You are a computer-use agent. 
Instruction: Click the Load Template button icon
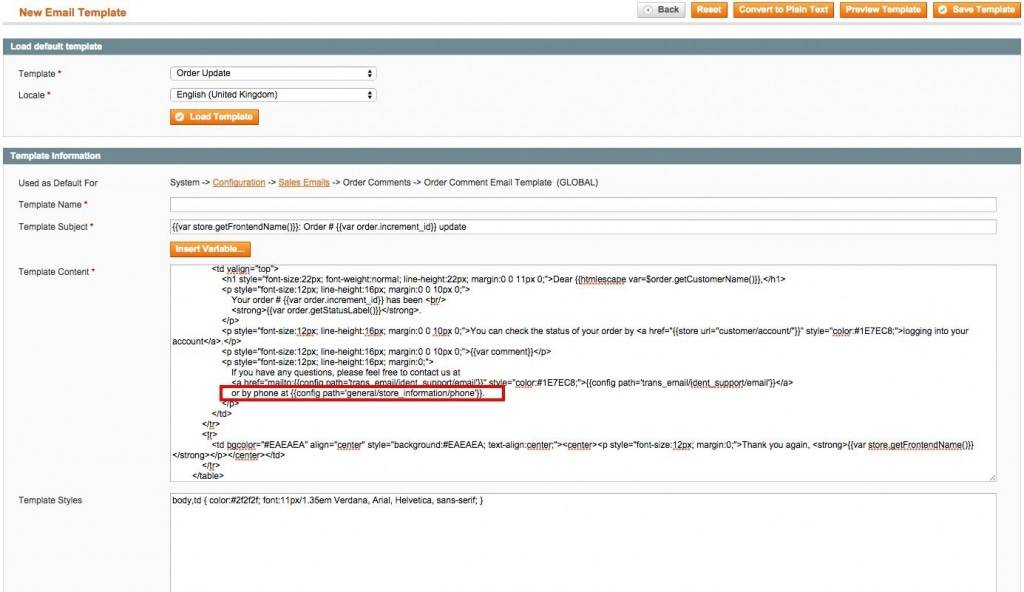[180, 117]
